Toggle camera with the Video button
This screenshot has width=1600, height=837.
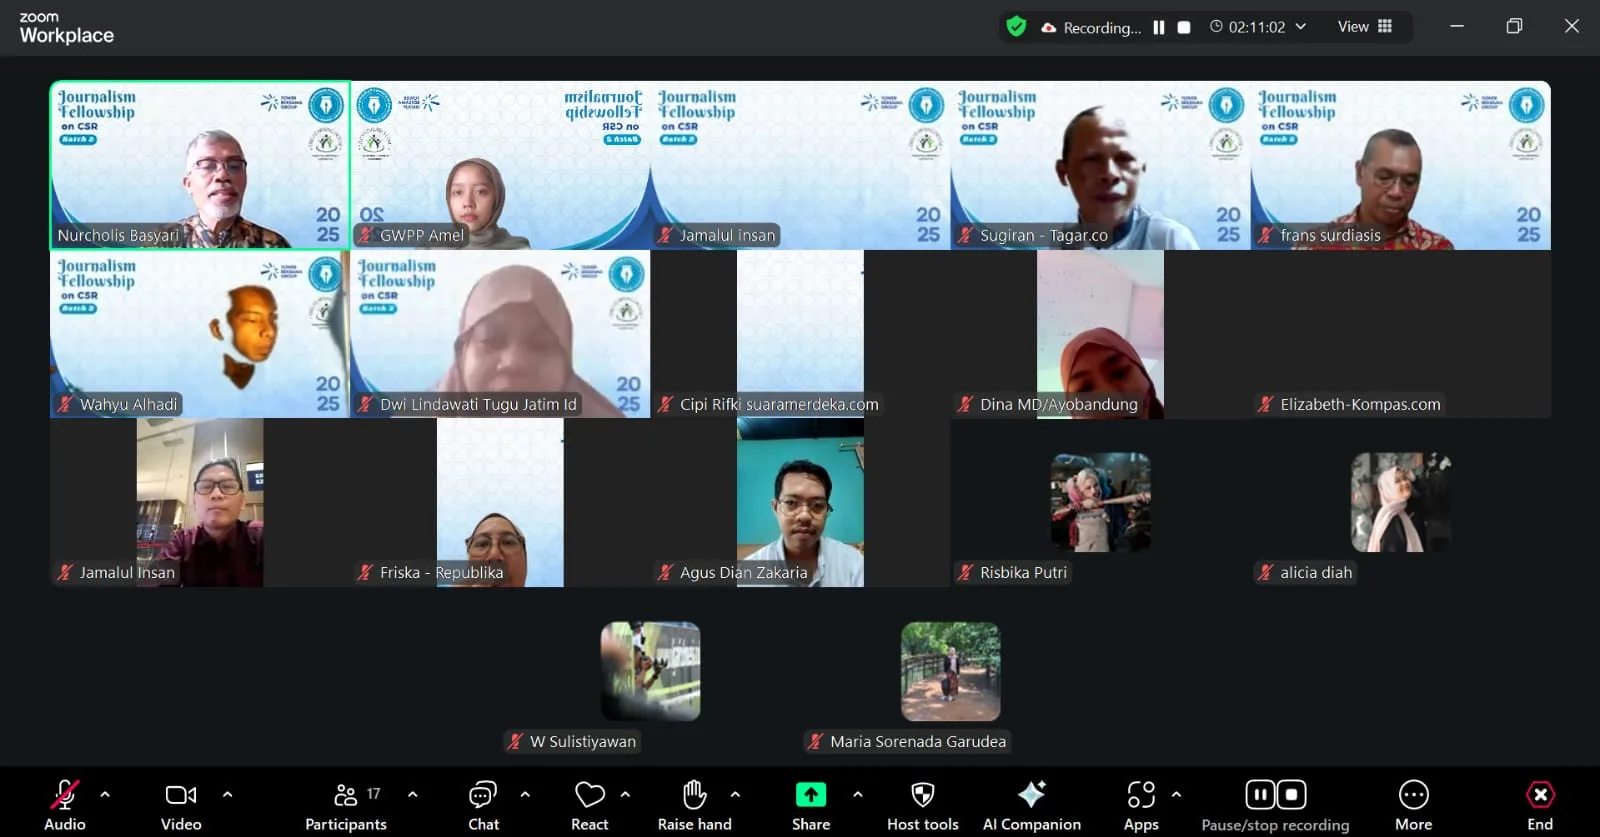pos(181,805)
